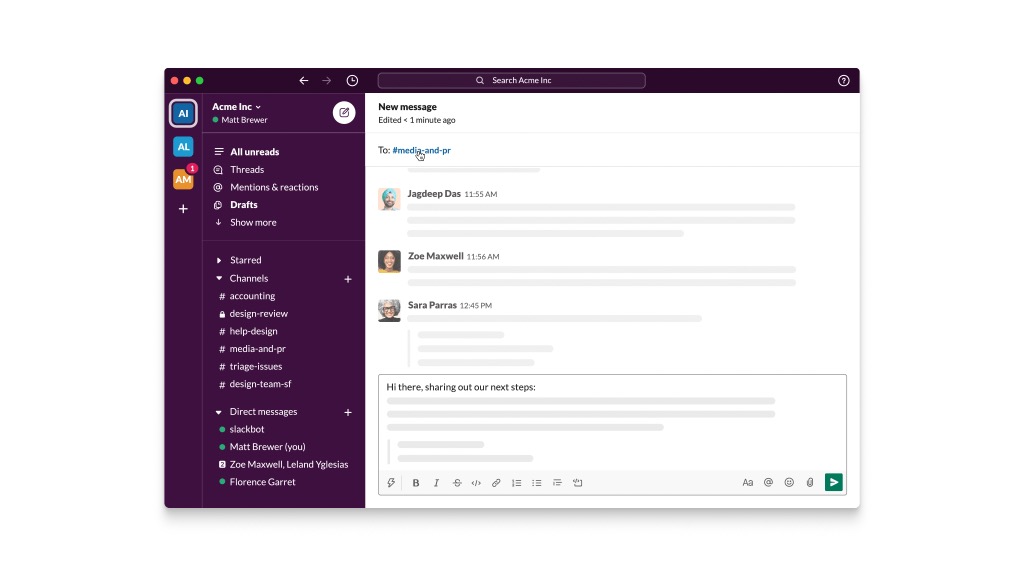The image size is (1024, 576).
Task: Click the compose new message icon
Action: (x=344, y=112)
